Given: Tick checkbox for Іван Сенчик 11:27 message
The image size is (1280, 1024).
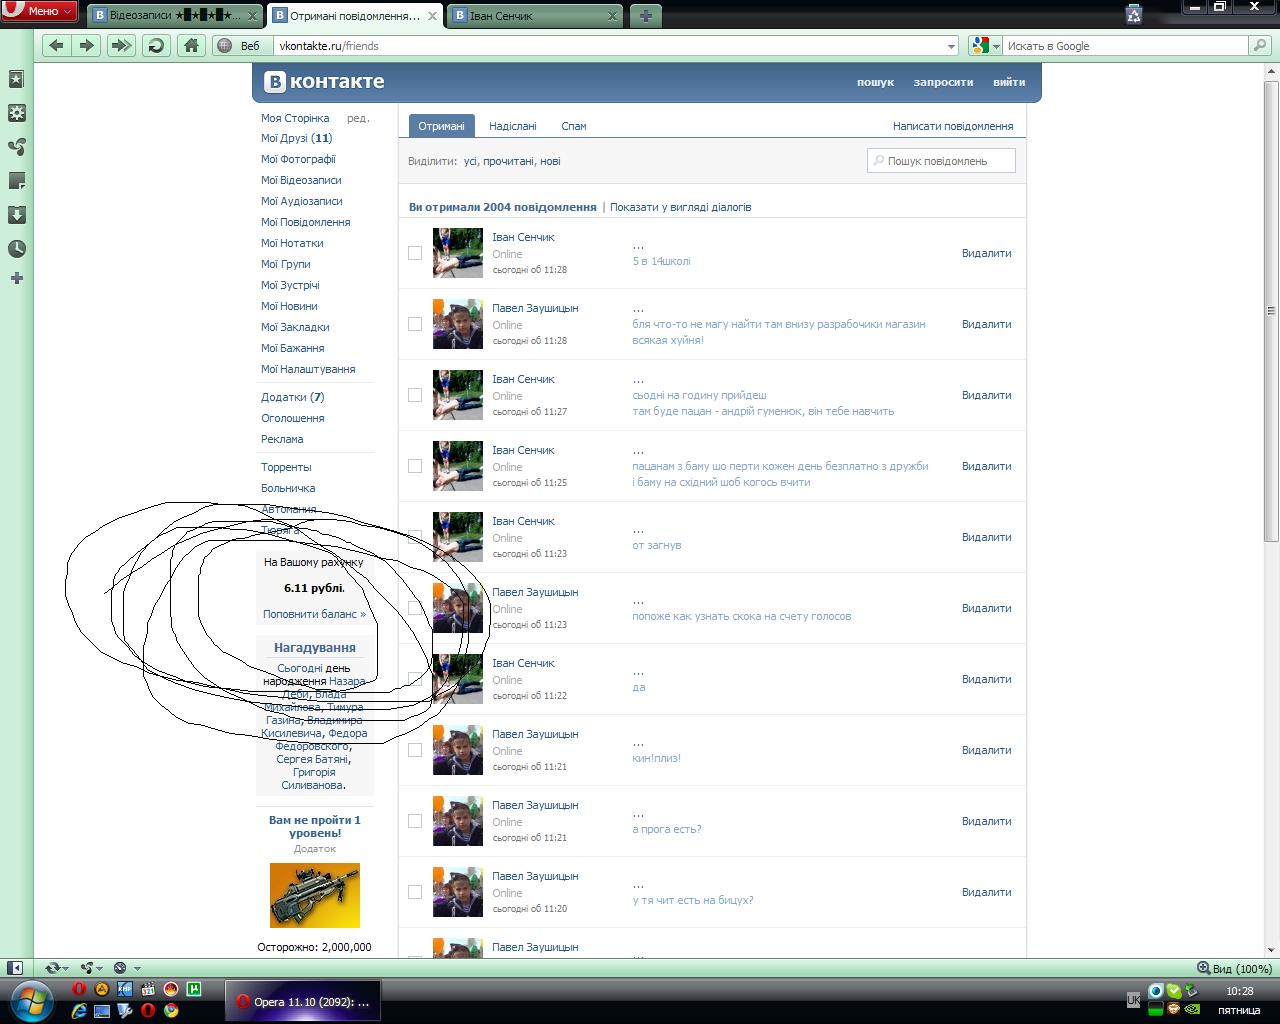Looking at the screenshot, I should coord(415,395).
